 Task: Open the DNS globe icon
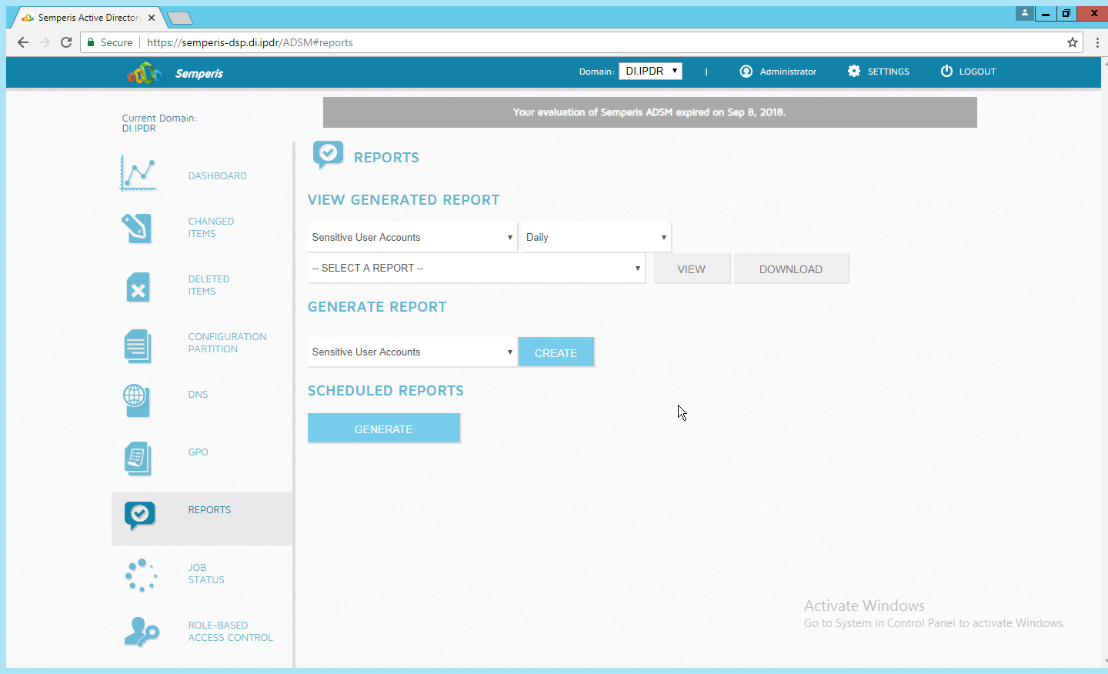click(x=136, y=398)
